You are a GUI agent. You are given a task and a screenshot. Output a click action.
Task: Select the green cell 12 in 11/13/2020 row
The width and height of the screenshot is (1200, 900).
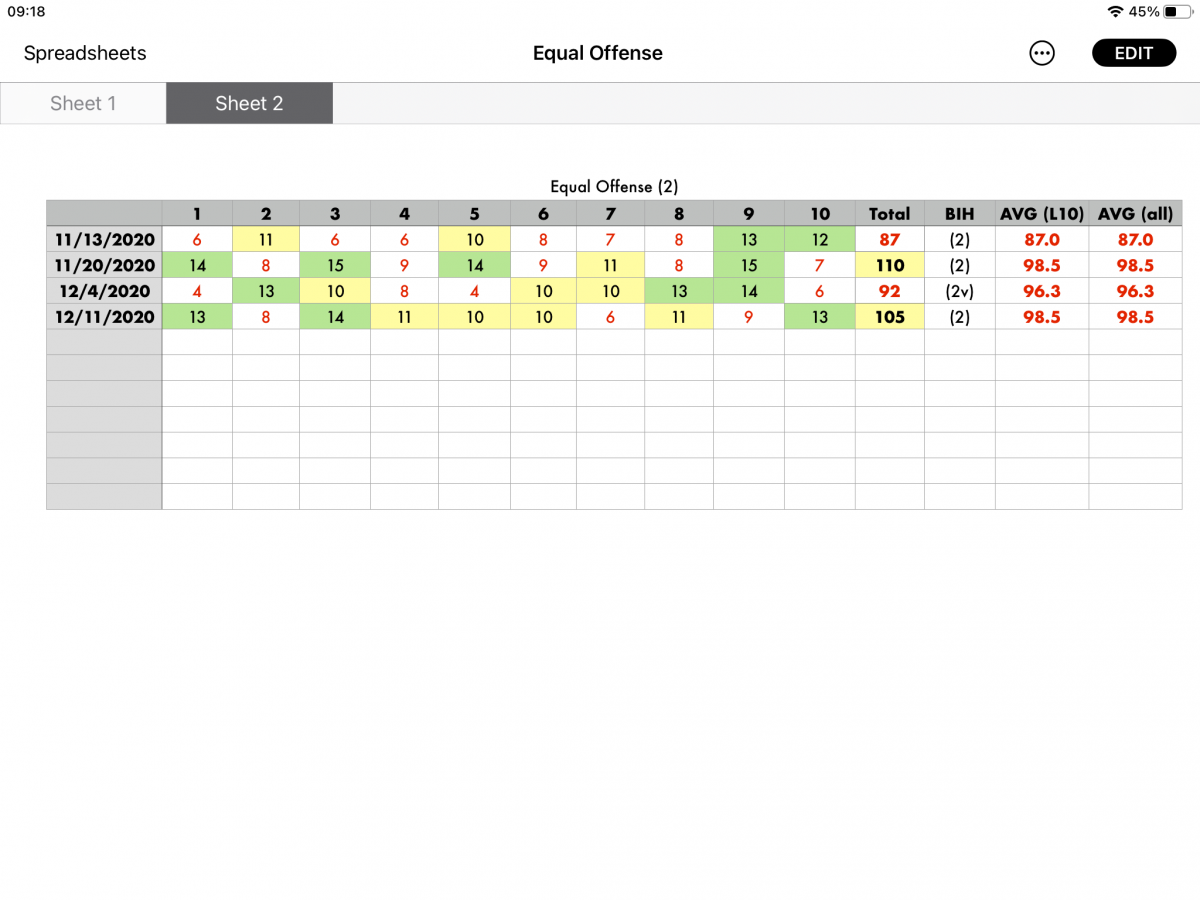click(819, 240)
